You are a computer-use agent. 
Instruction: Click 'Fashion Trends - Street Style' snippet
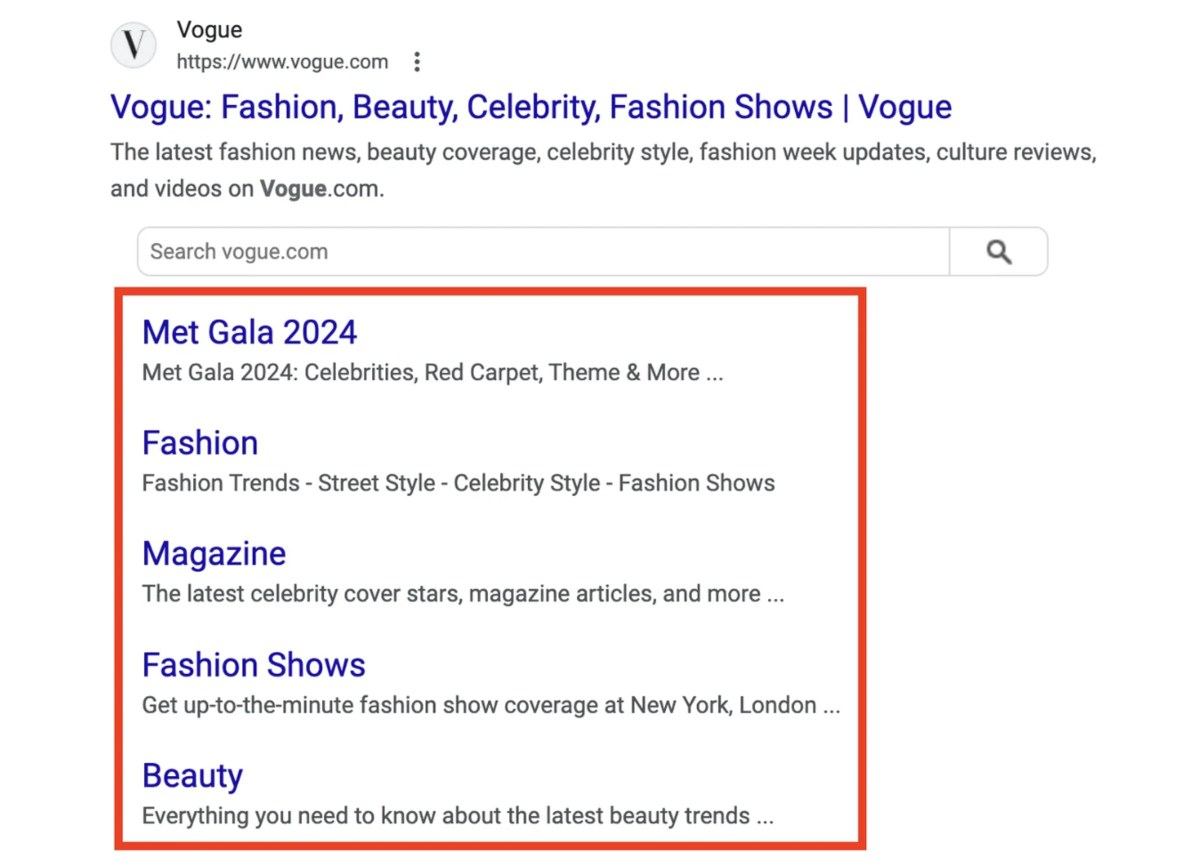pos(458,484)
